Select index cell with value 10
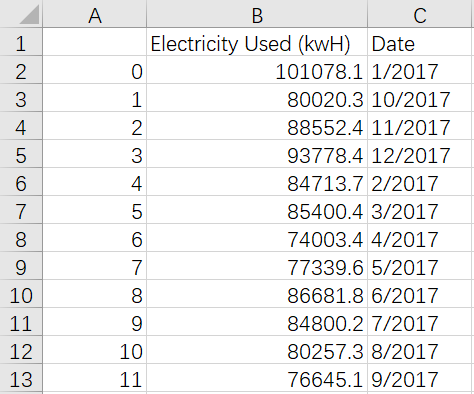 (x=95, y=350)
